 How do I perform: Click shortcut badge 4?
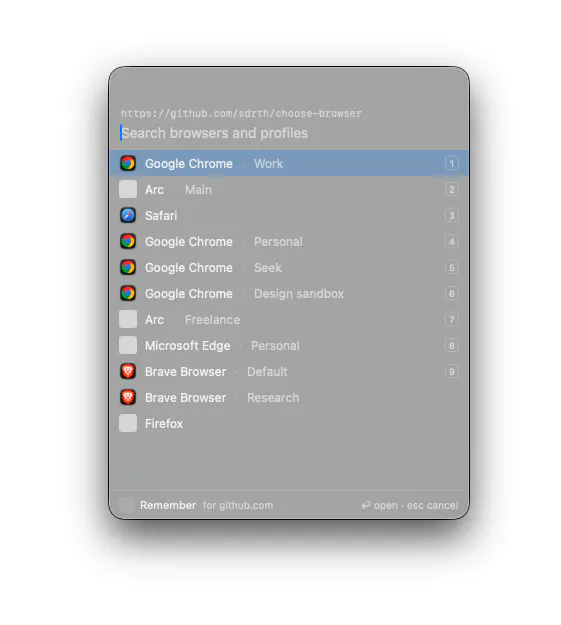coord(452,242)
